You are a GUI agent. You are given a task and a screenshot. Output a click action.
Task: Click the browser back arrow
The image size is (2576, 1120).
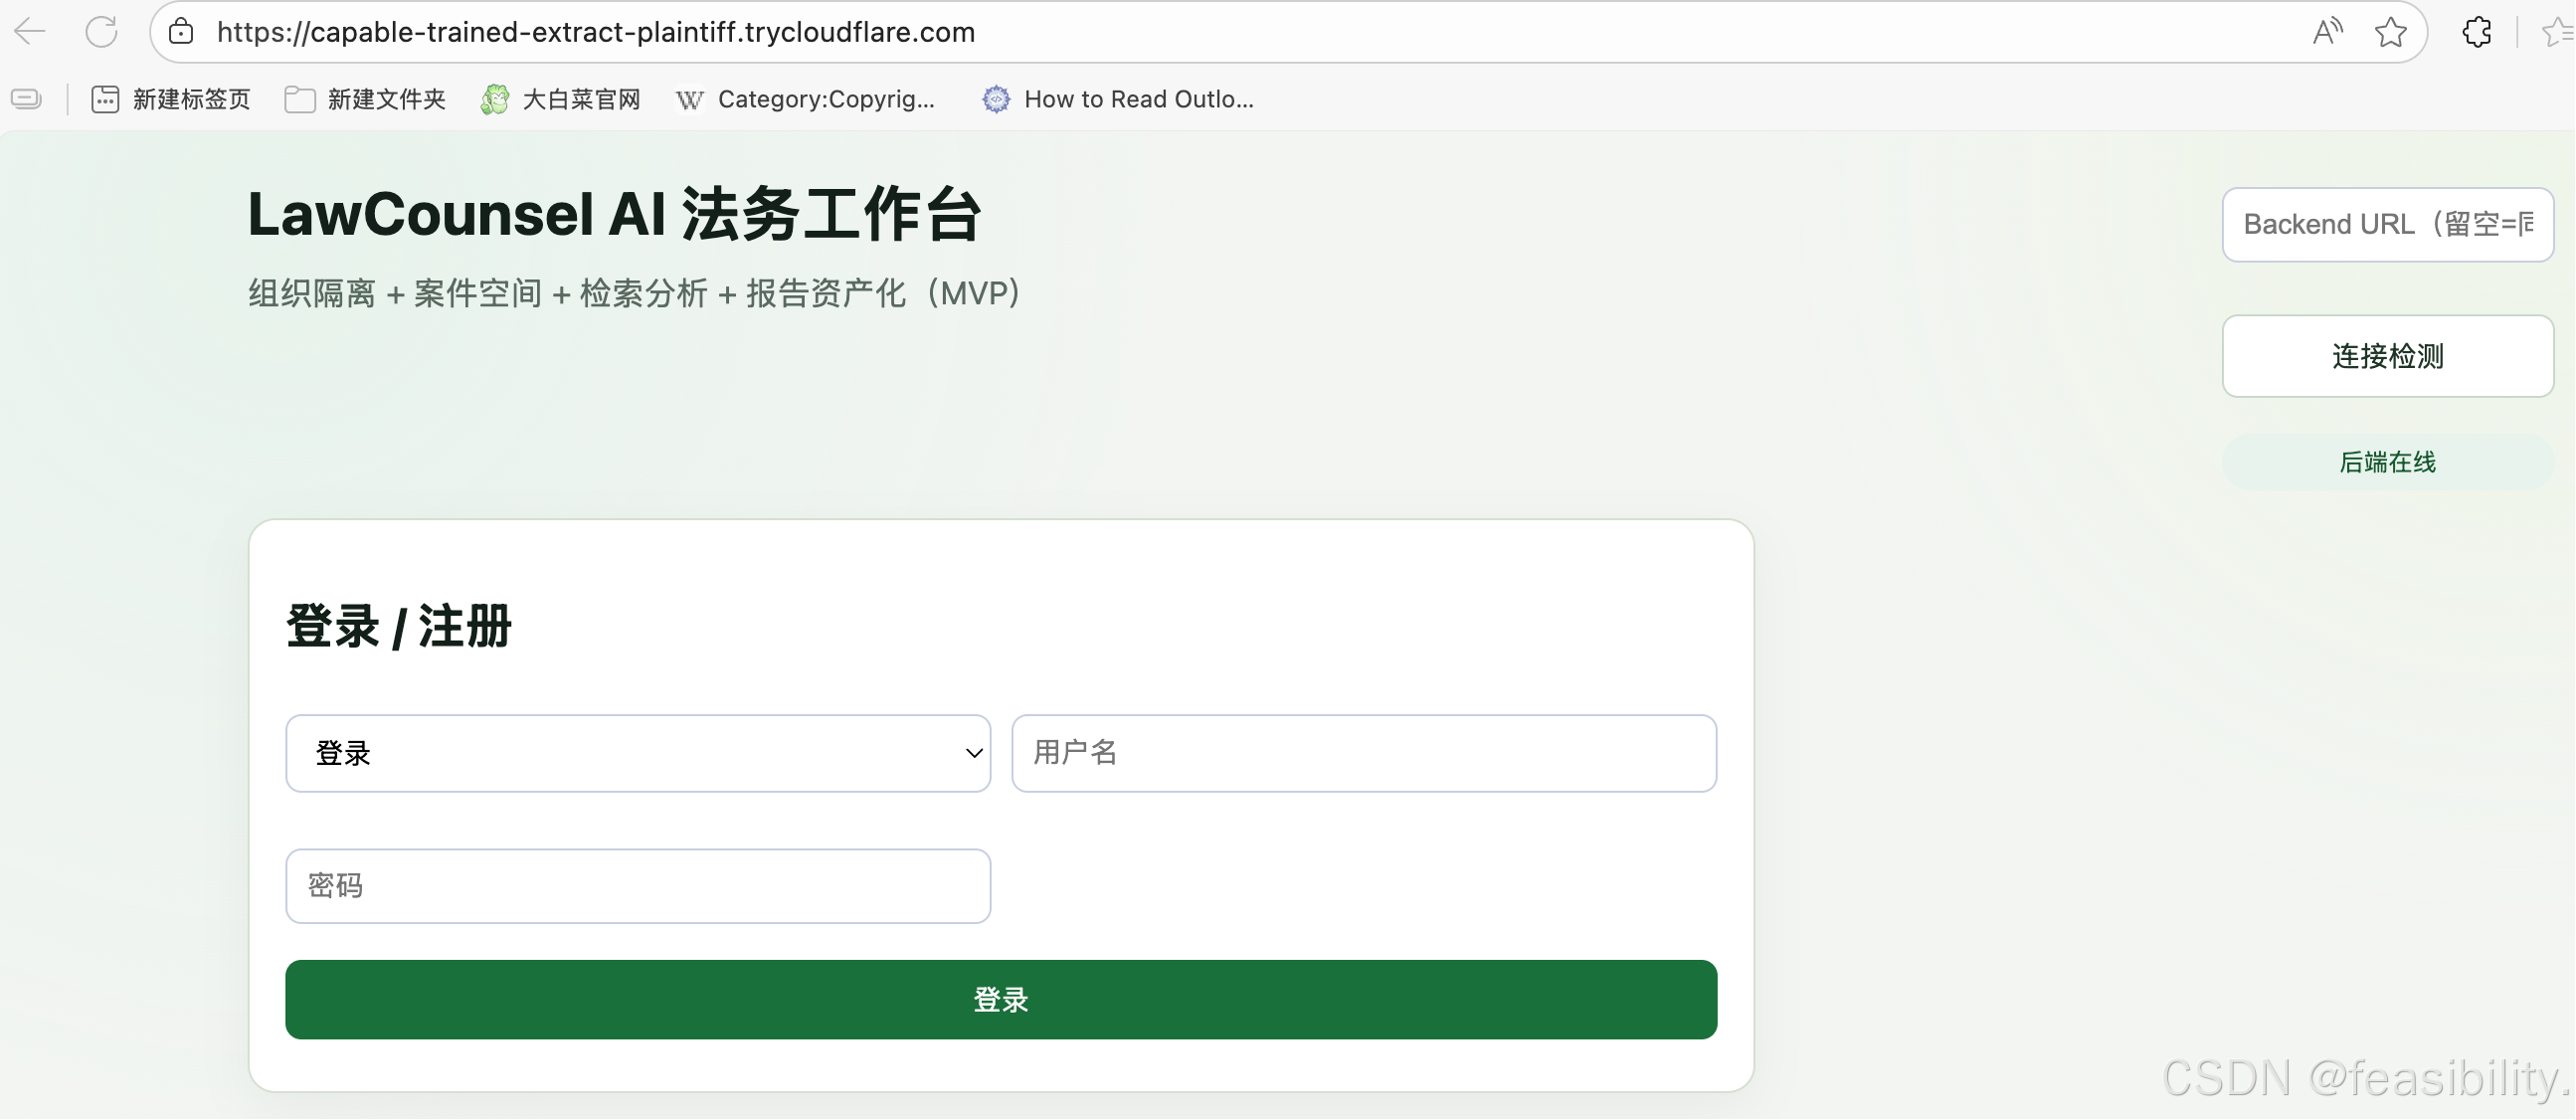[x=30, y=32]
